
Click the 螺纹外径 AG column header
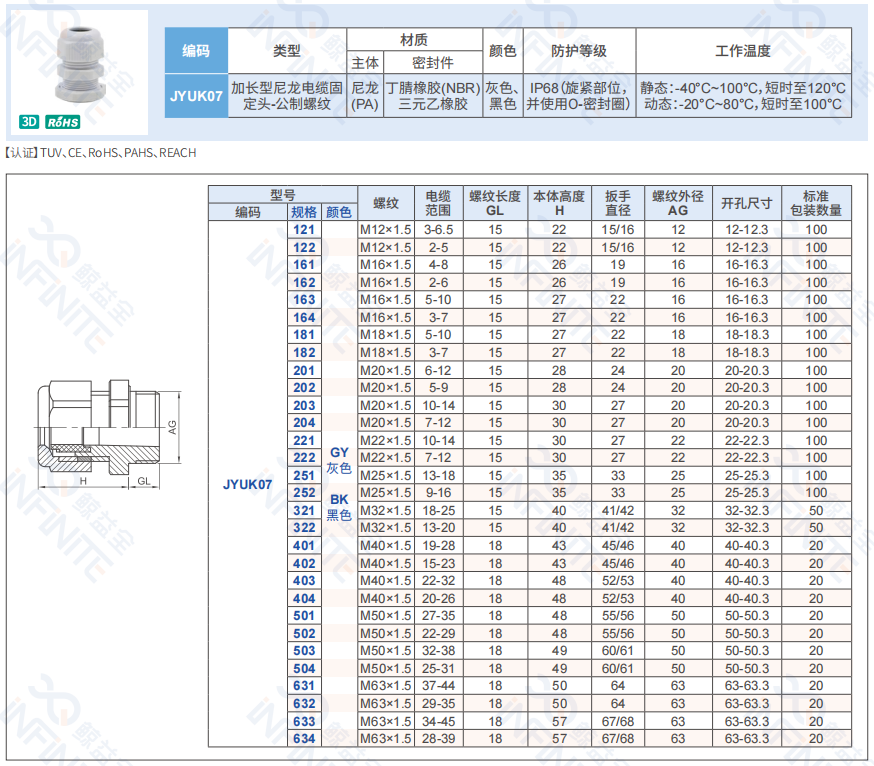point(678,203)
